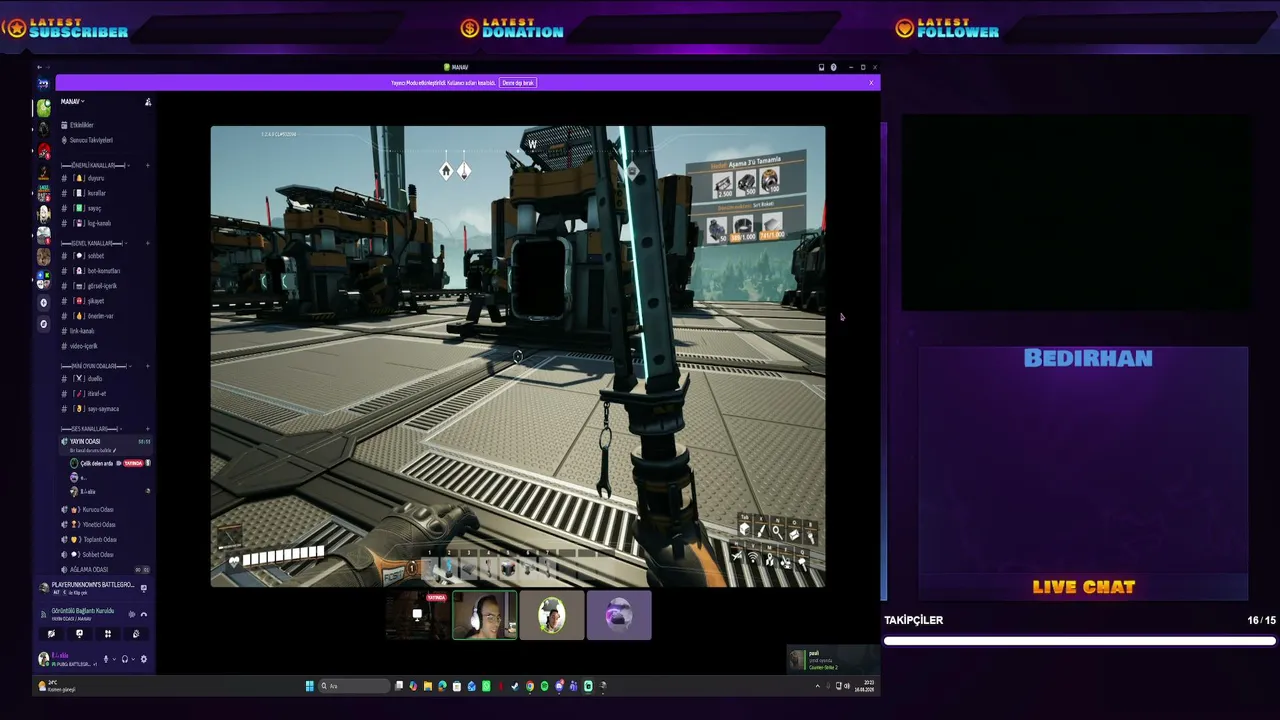Dismiss the streamer mode banner
The image size is (1280, 720).
coord(871,83)
